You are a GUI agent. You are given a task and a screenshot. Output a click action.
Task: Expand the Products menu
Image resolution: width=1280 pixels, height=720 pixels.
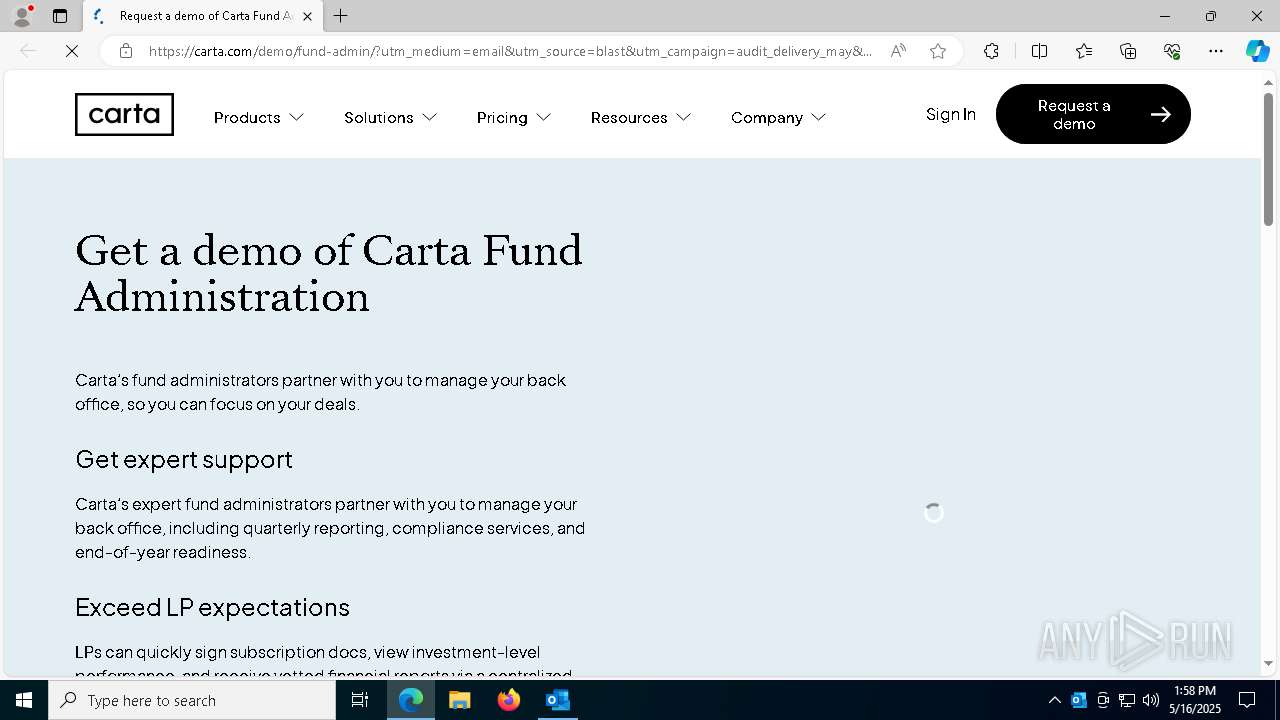pyautogui.click(x=258, y=117)
